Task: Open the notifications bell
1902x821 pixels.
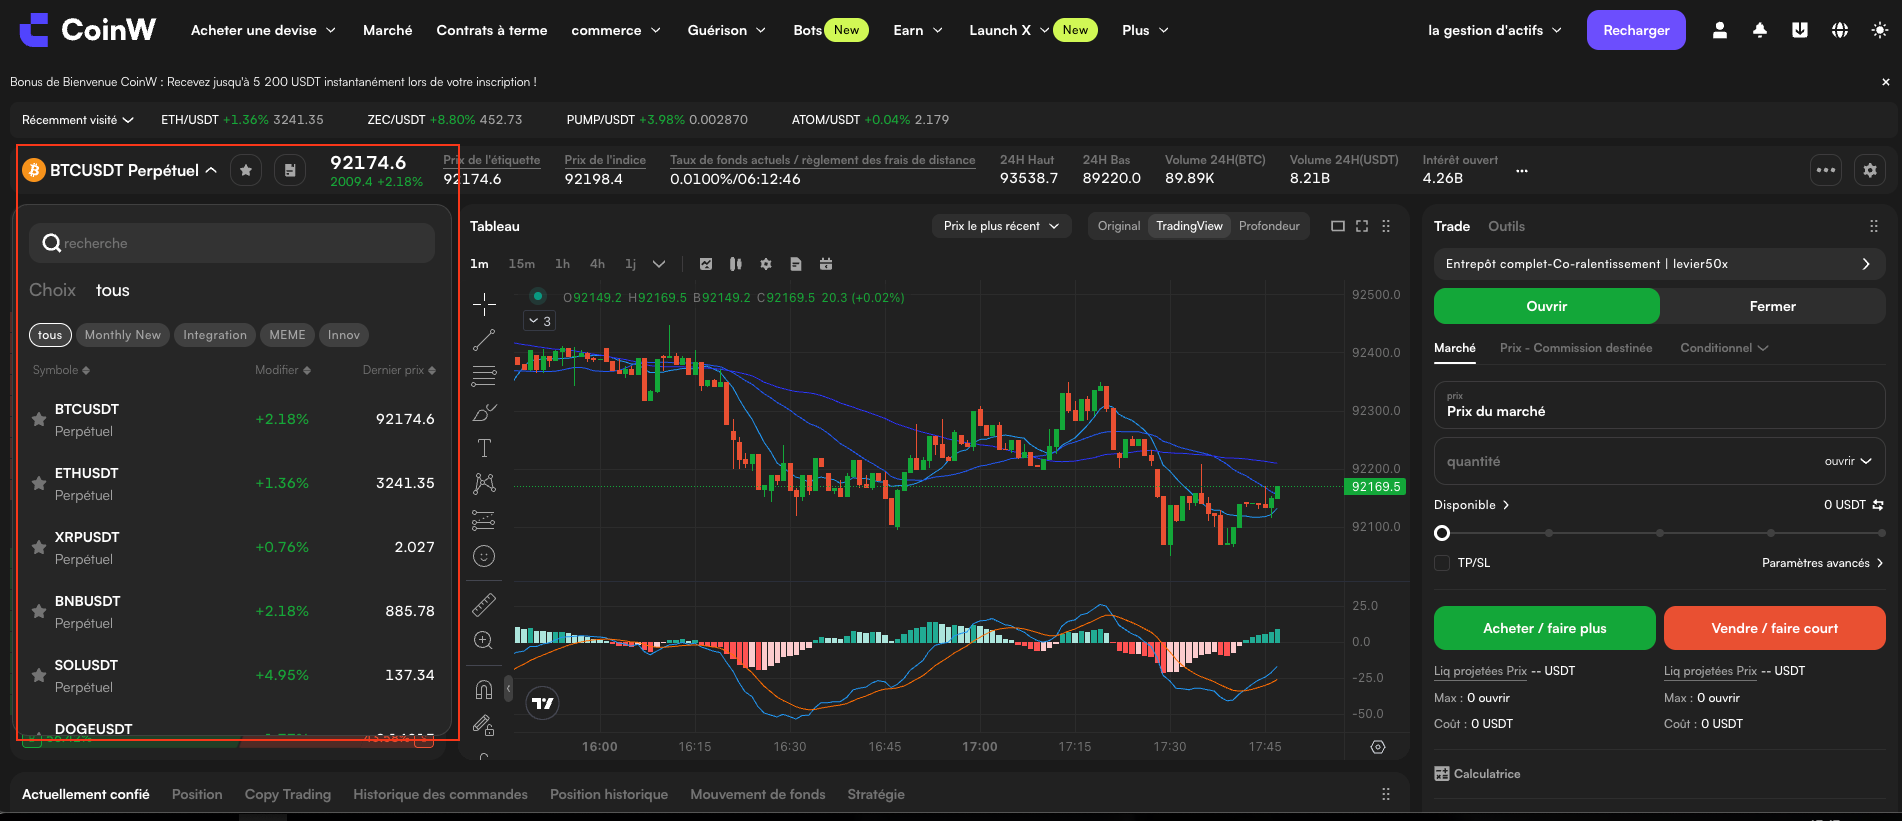Action: point(1760,30)
